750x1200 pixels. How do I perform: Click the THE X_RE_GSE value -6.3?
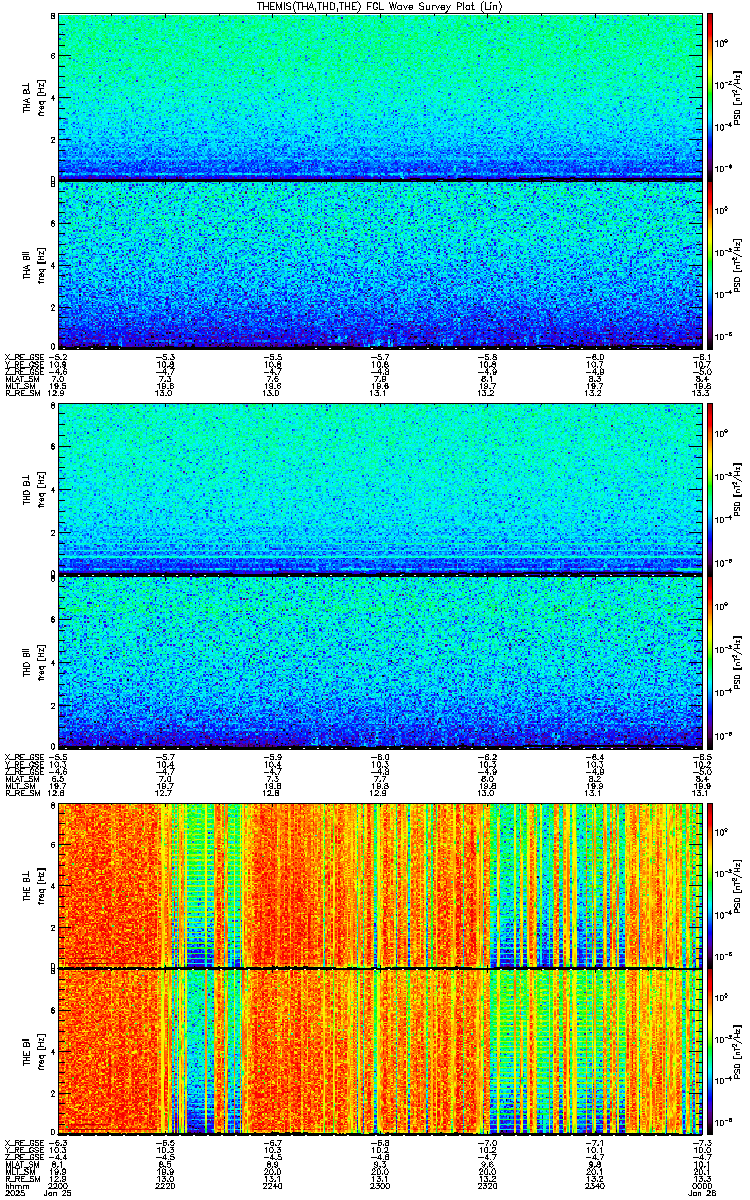click(x=59, y=1143)
